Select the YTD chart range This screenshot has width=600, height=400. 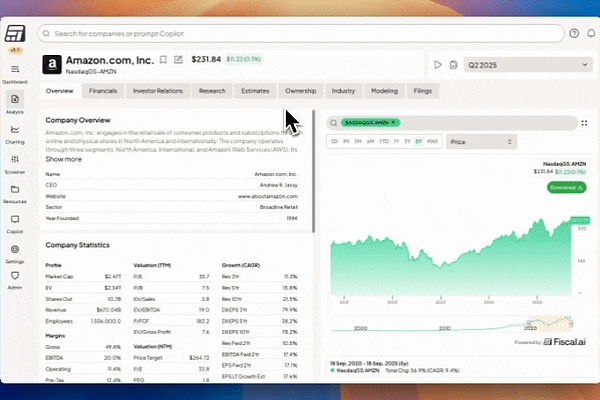click(x=384, y=142)
